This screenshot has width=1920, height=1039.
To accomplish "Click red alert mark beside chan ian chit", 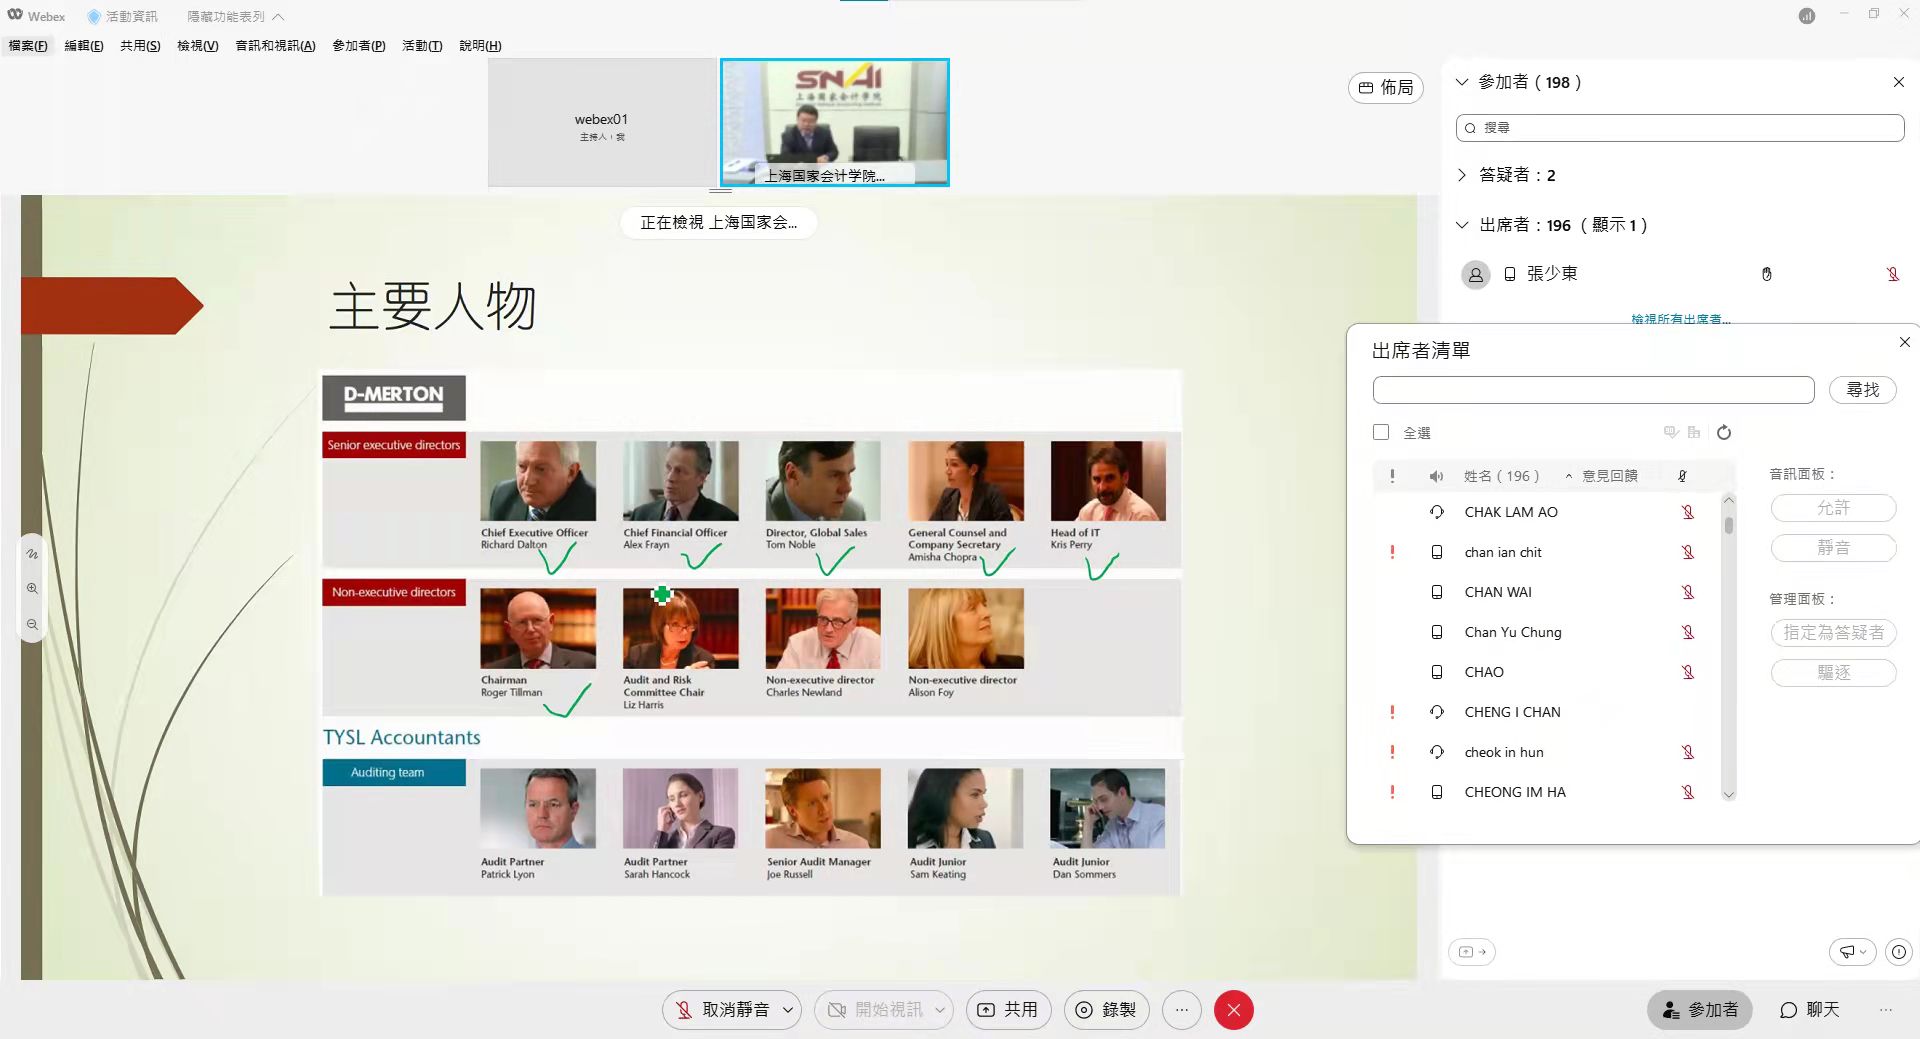I will 1392,552.
